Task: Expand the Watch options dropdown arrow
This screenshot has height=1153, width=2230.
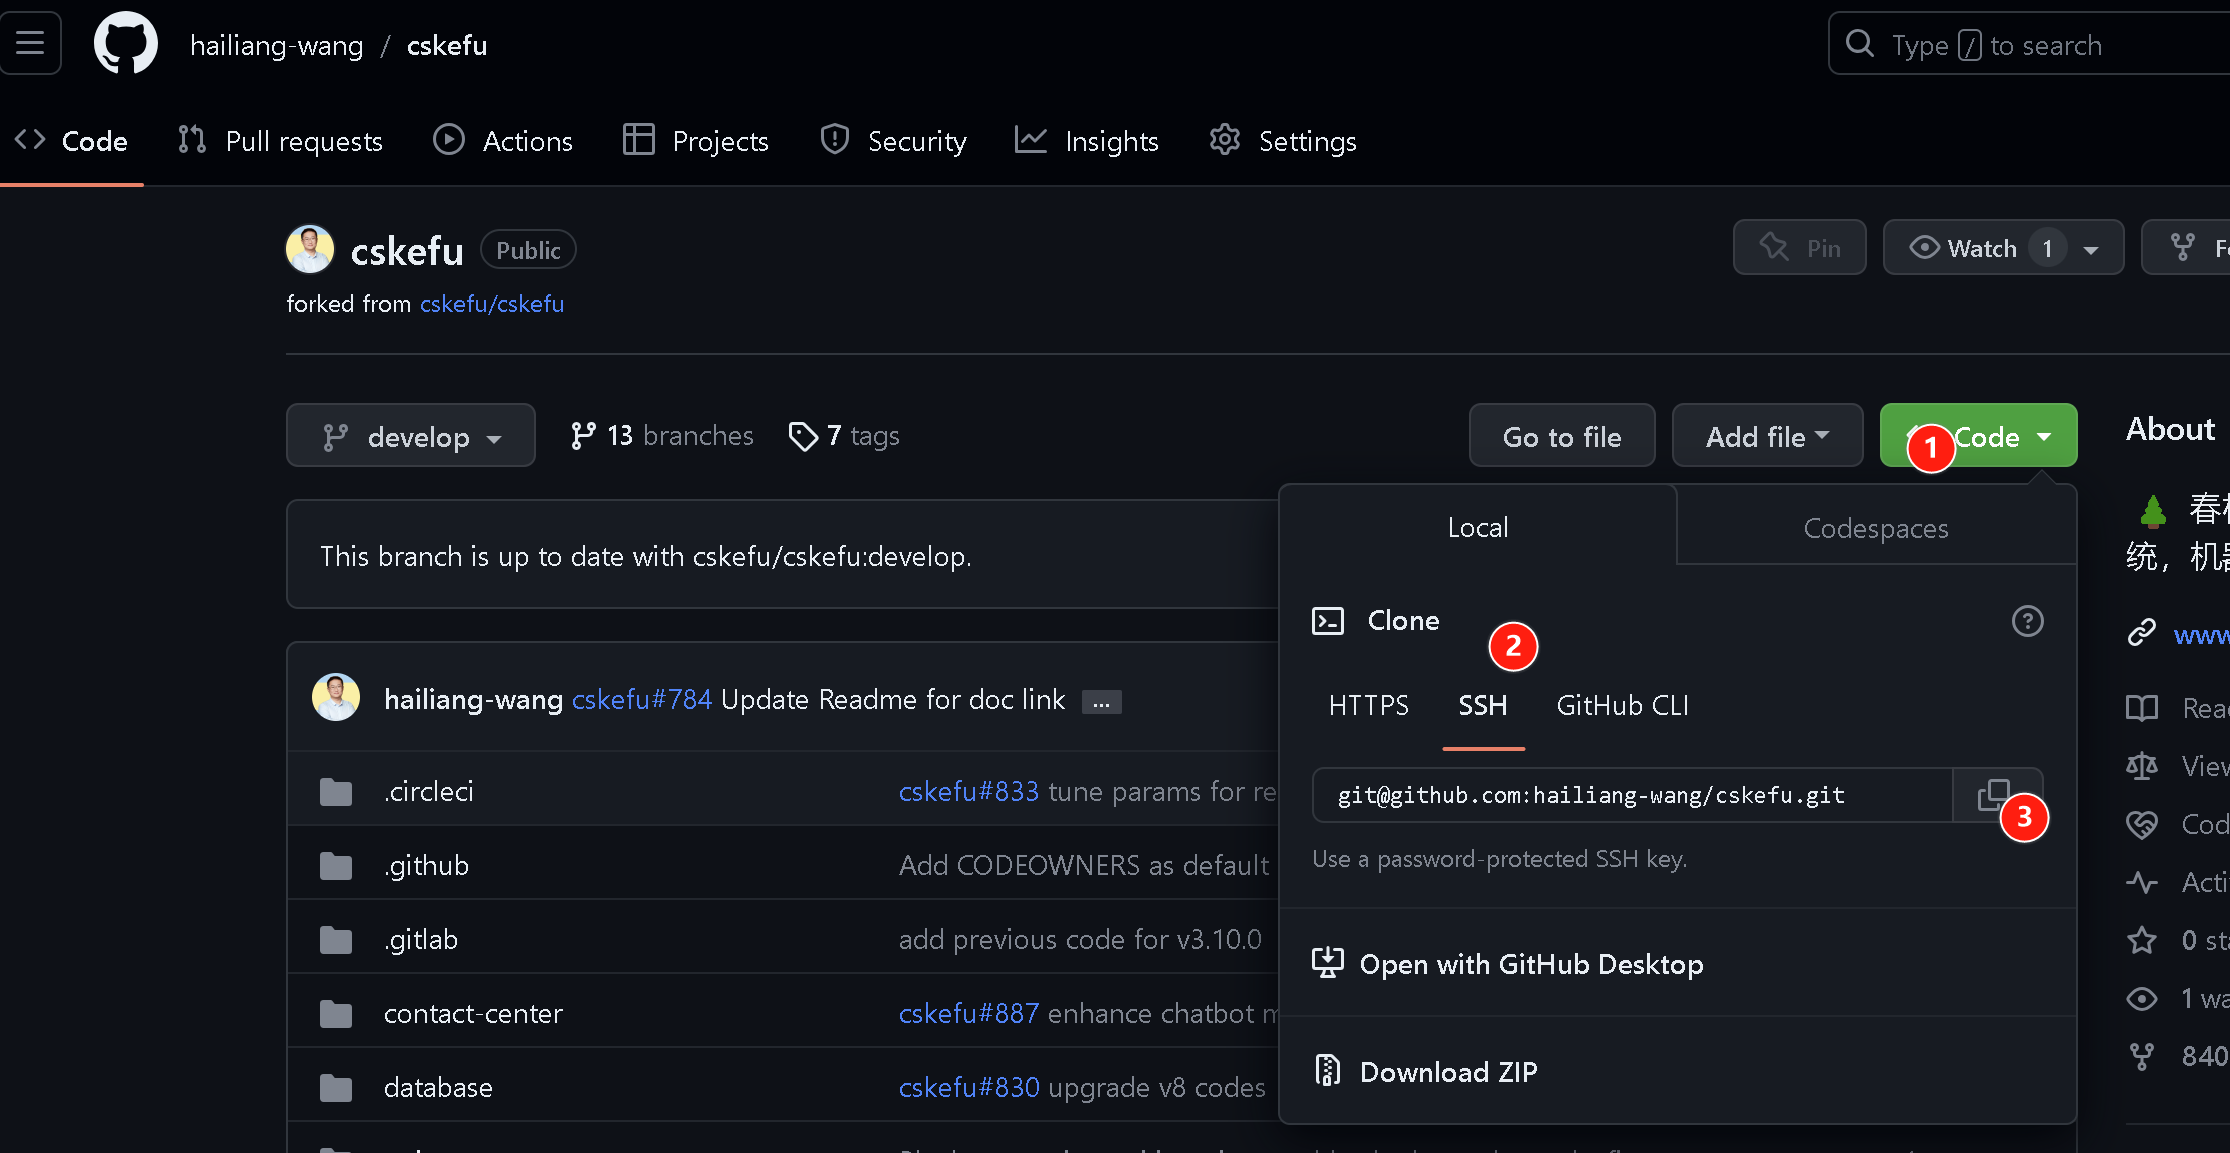Action: pos(2091,249)
